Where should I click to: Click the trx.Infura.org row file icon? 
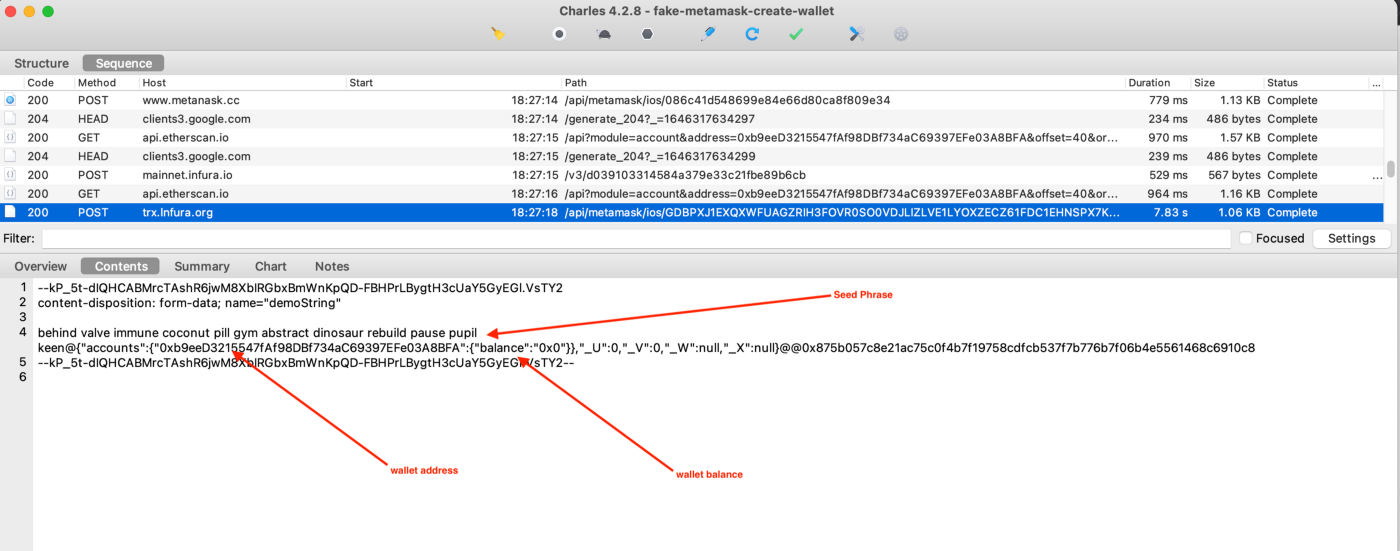coord(10,212)
